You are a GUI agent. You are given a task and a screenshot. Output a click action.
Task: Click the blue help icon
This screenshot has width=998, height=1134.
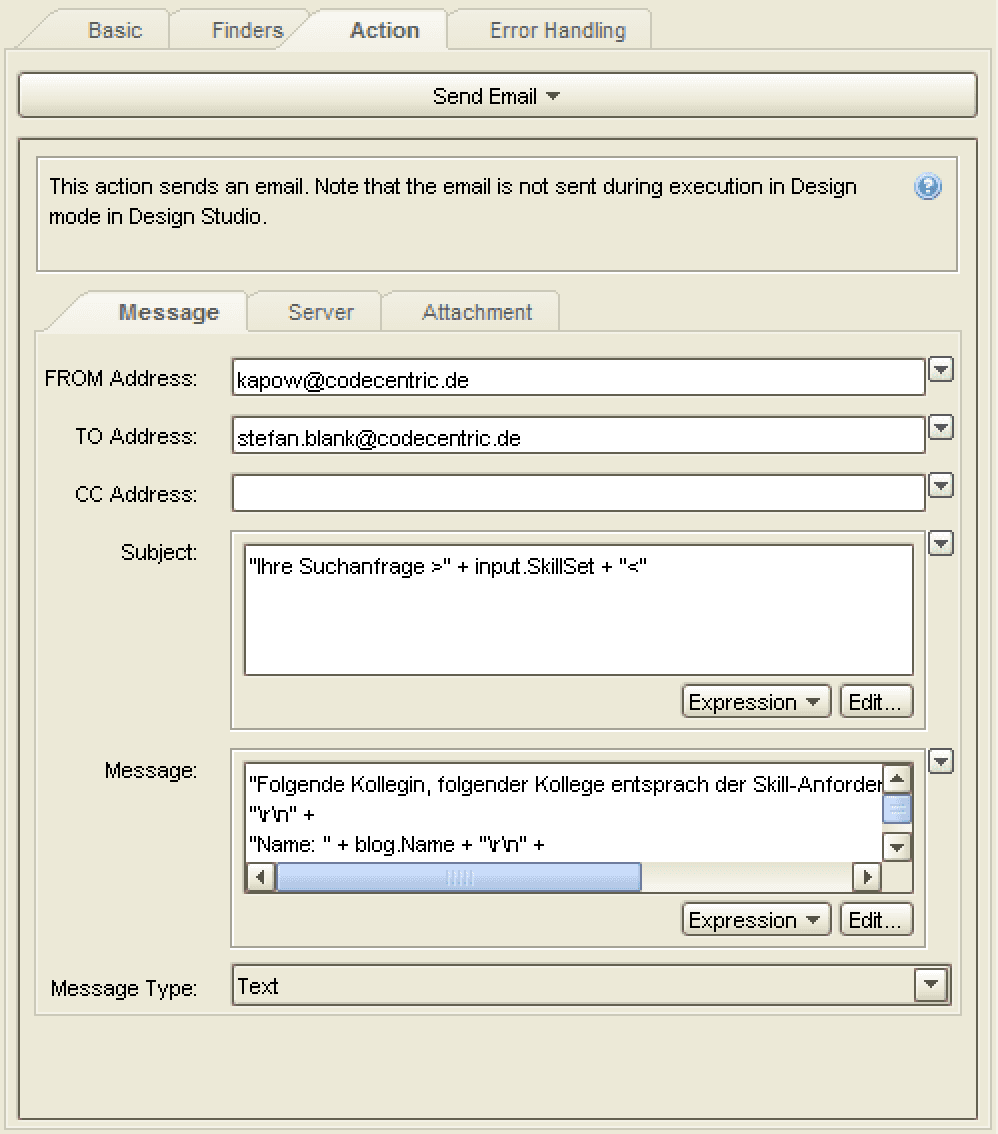click(928, 187)
